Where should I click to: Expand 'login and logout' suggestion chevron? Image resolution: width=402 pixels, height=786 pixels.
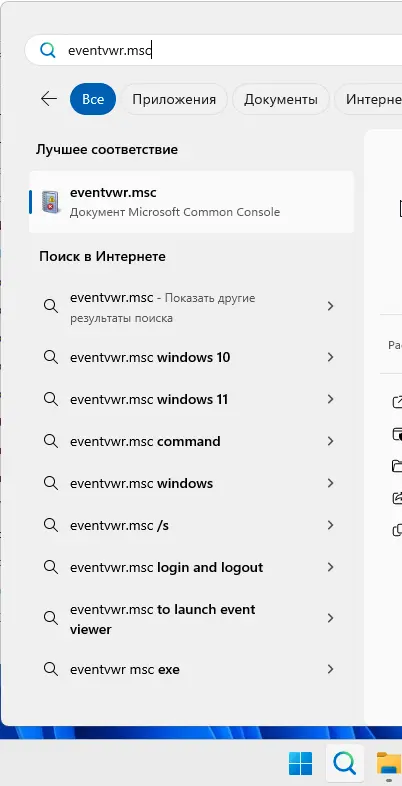click(330, 567)
